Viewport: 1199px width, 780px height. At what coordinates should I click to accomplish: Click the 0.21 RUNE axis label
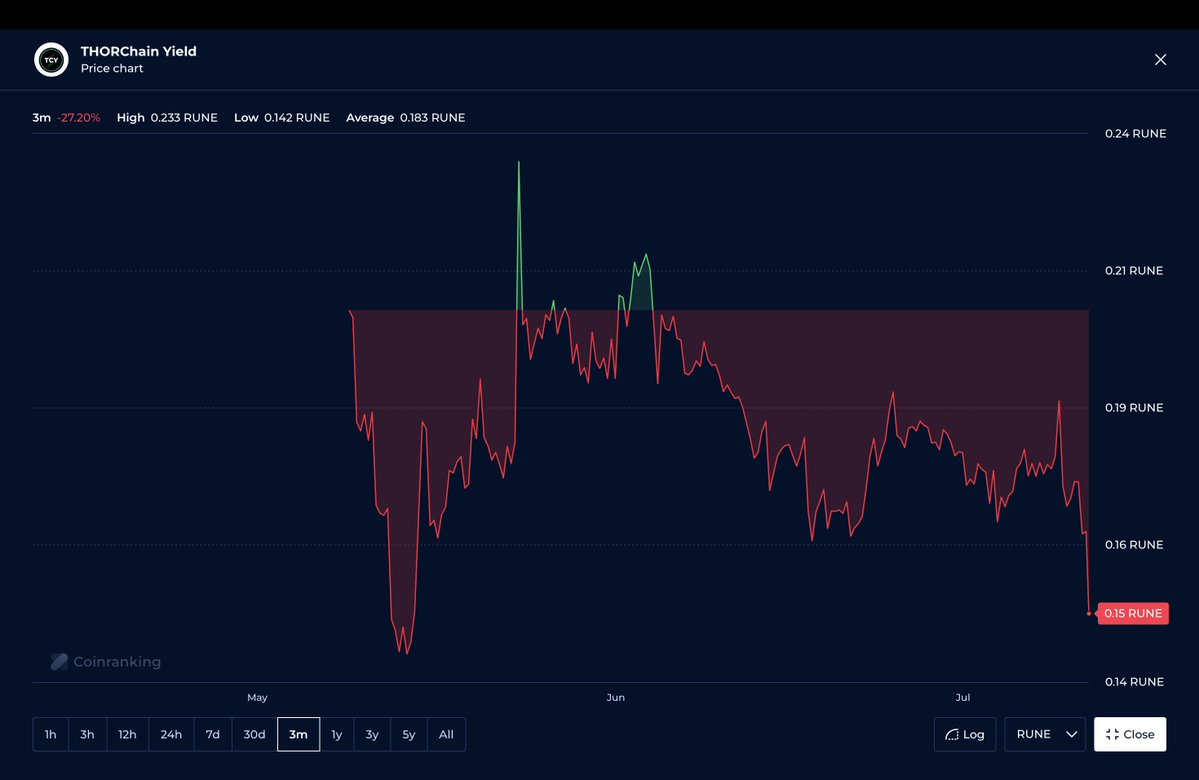(x=1134, y=271)
